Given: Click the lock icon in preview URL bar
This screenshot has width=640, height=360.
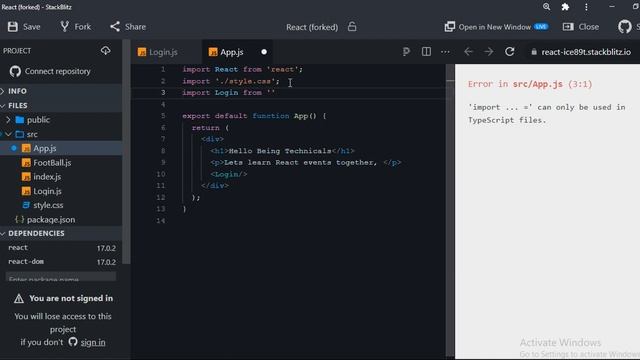Looking at the screenshot, I should tap(534, 52).
